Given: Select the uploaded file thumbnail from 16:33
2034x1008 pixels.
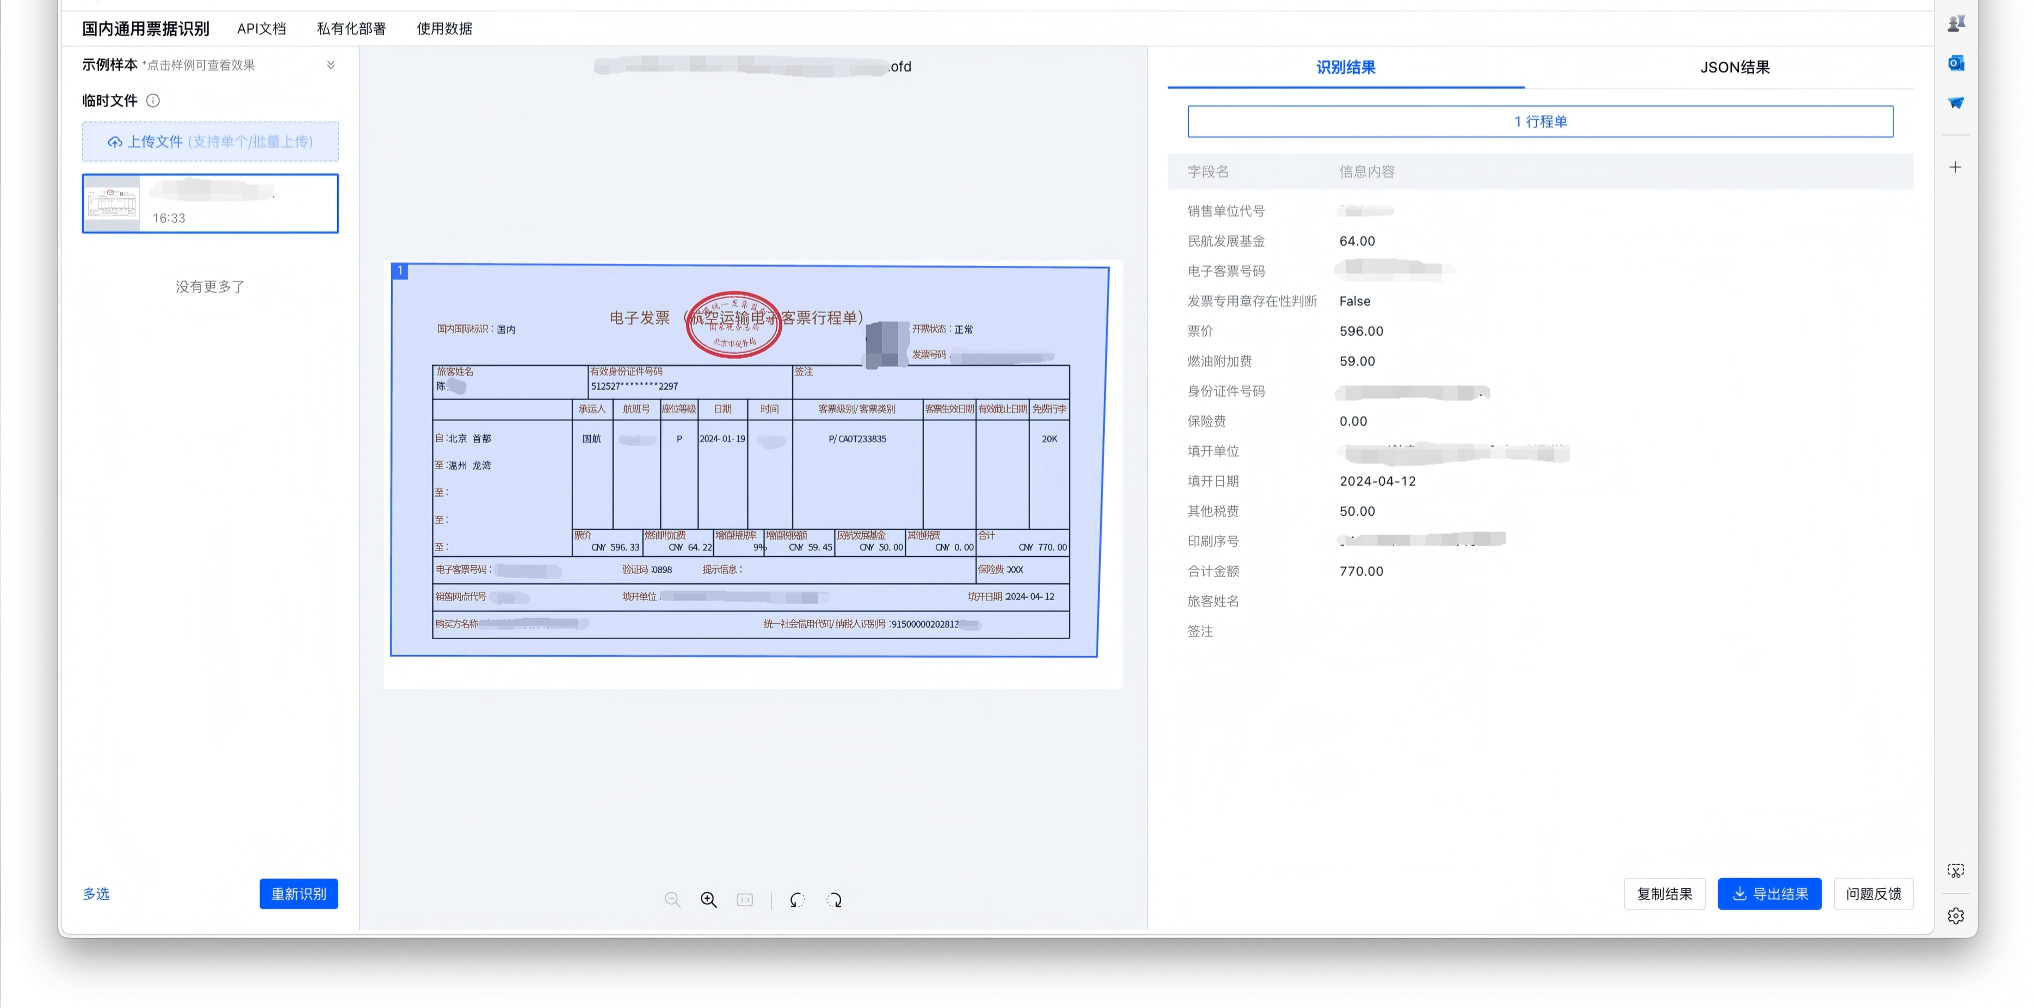Looking at the screenshot, I should click(210, 204).
